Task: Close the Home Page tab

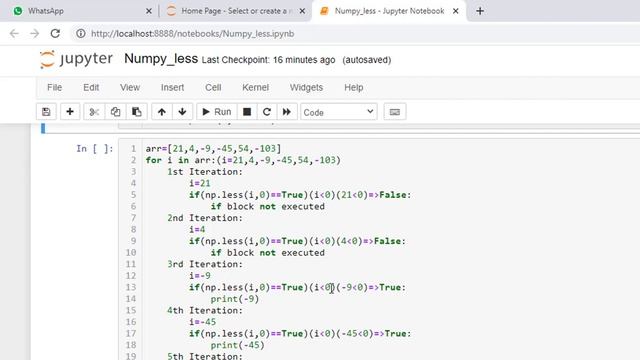Action: (x=302, y=11)
